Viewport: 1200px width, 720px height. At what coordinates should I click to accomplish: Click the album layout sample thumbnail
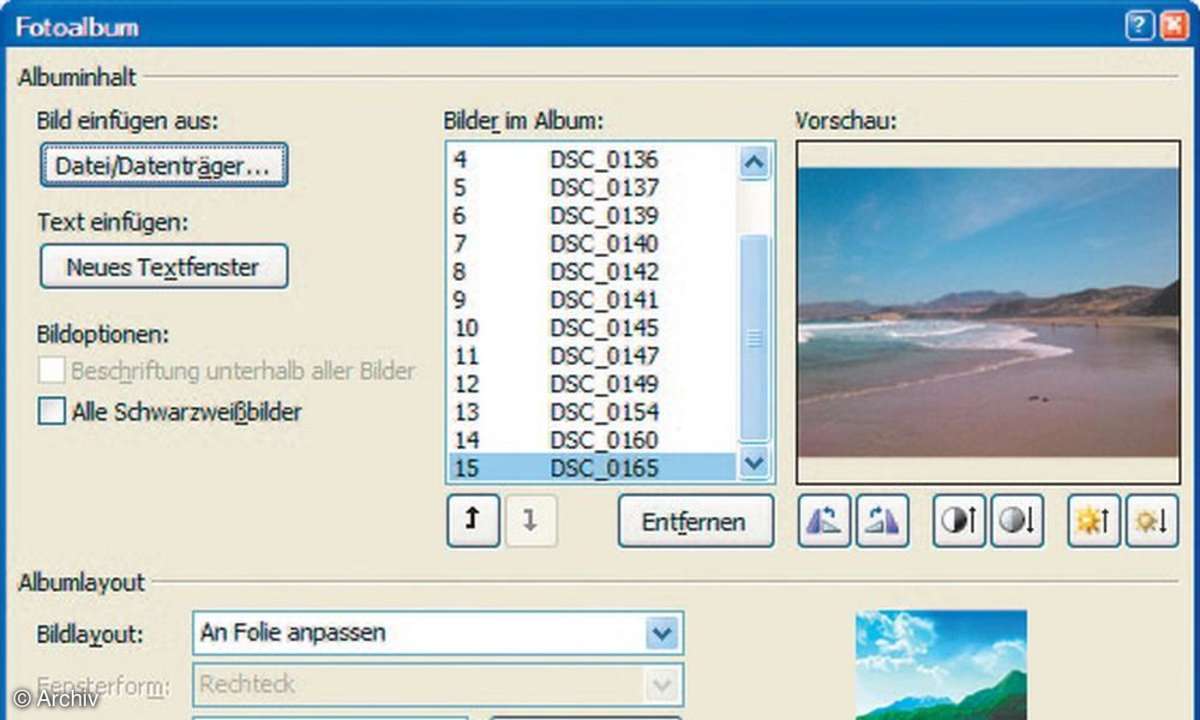pyautogui.click(x=941, y=665)
